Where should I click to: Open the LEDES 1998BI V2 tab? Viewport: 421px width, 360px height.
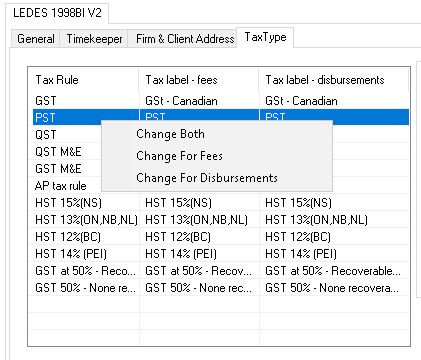[57, 13]
